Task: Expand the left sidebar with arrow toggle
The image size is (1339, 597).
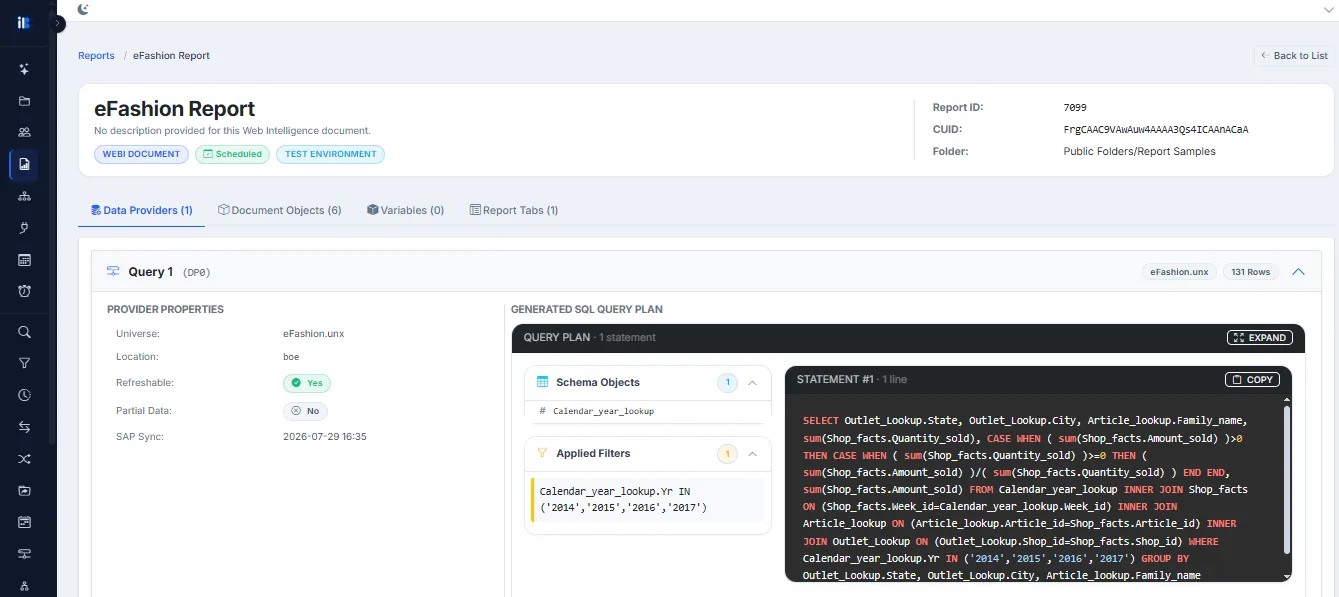Action: point(58,23)
